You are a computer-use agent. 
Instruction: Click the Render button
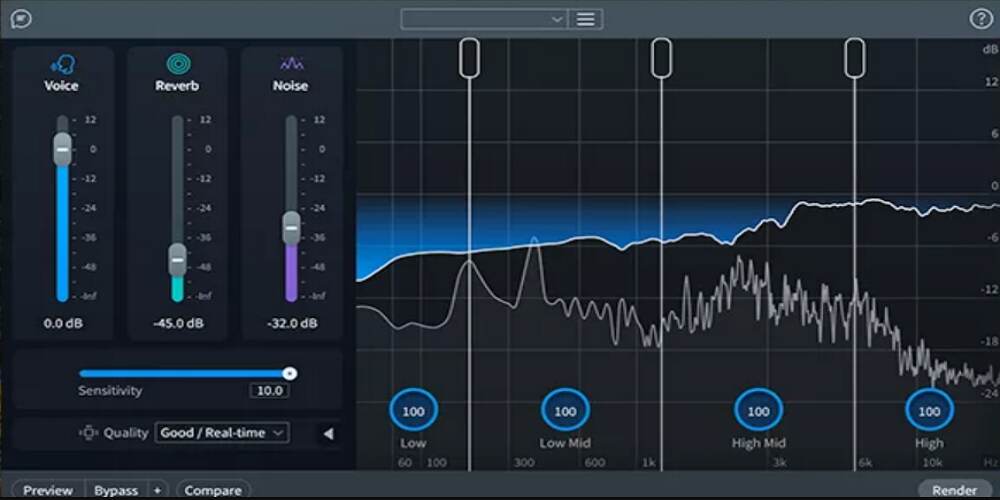tap(954, 490)
